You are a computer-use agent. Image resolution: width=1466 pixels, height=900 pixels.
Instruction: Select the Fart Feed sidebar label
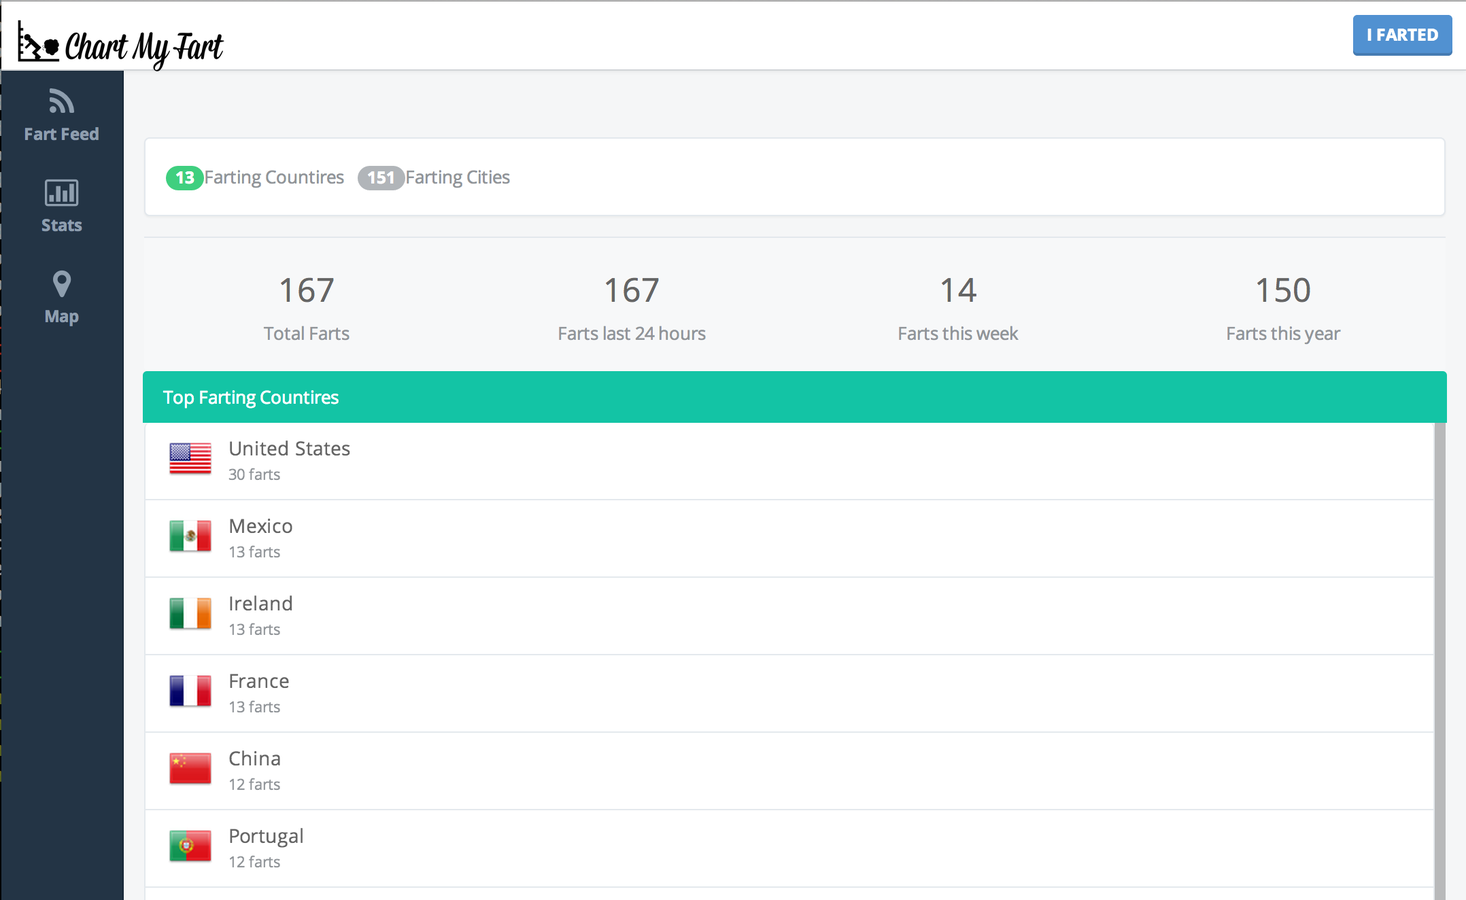[x=61, y=134]
